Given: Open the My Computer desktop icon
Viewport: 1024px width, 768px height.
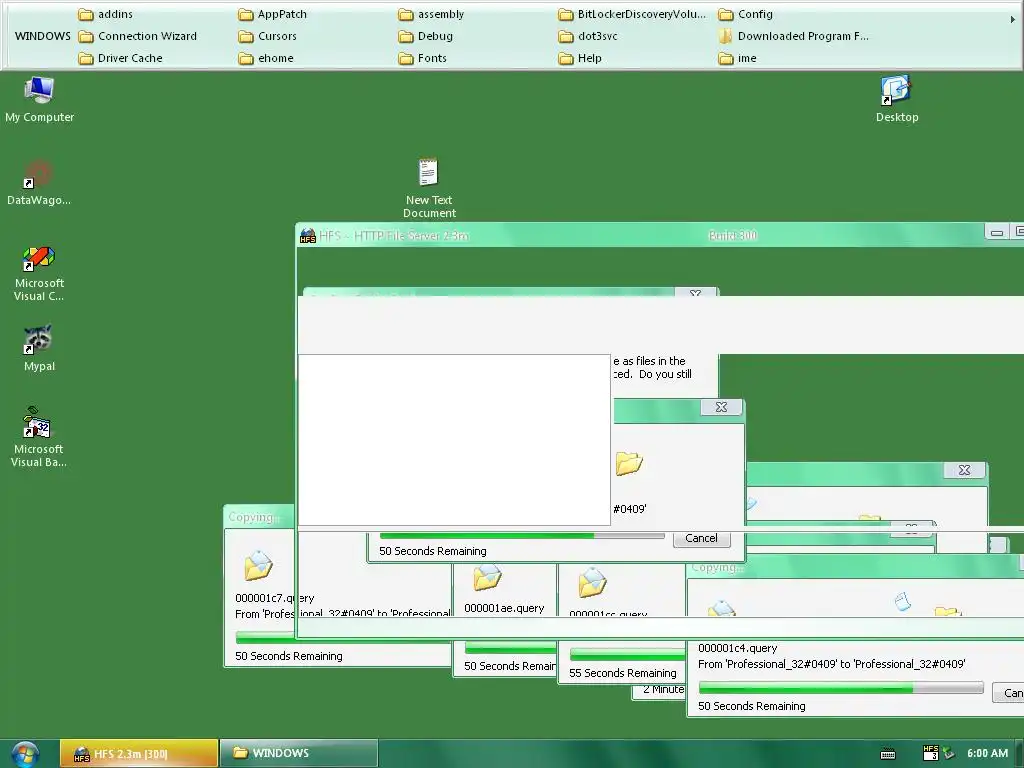Looking at the screenshot, I should pos(39,99).
